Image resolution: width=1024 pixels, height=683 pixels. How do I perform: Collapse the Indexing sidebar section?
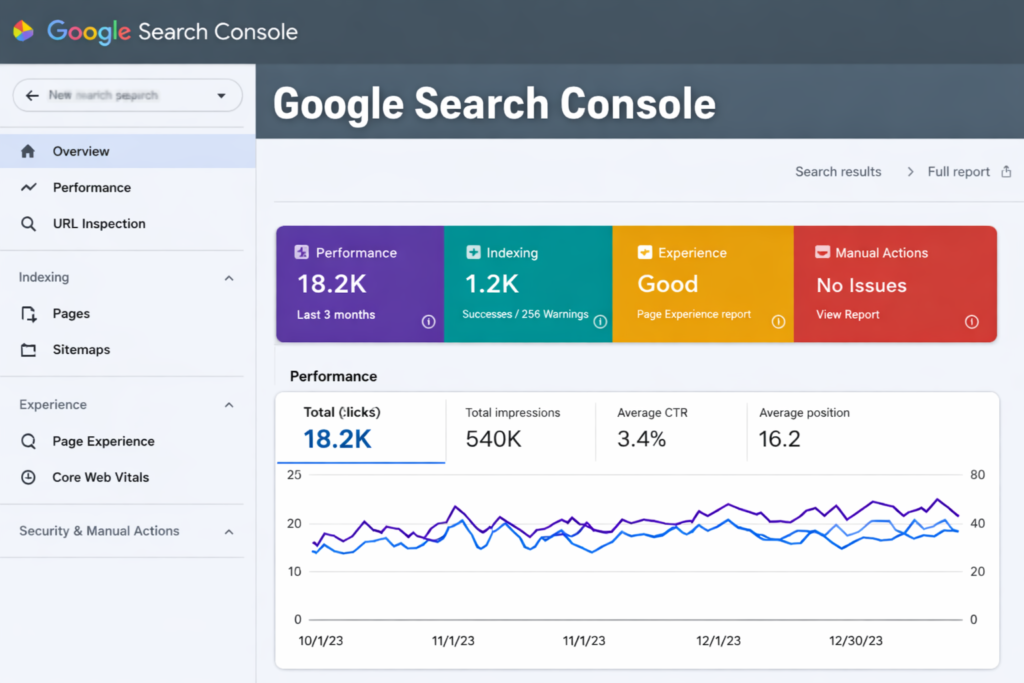tap(229, 278)
